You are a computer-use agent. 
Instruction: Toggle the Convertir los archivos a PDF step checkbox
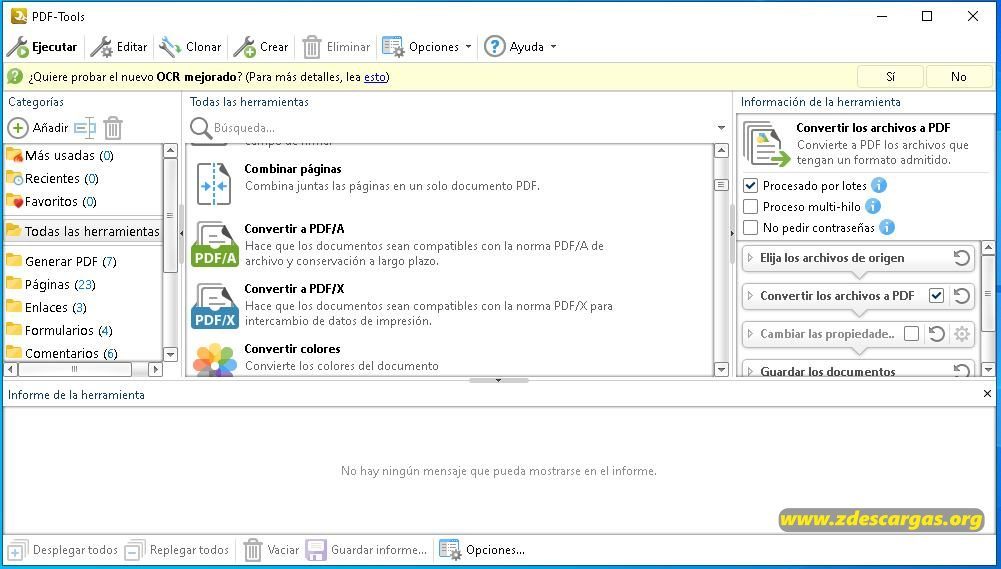coord(937,296)
